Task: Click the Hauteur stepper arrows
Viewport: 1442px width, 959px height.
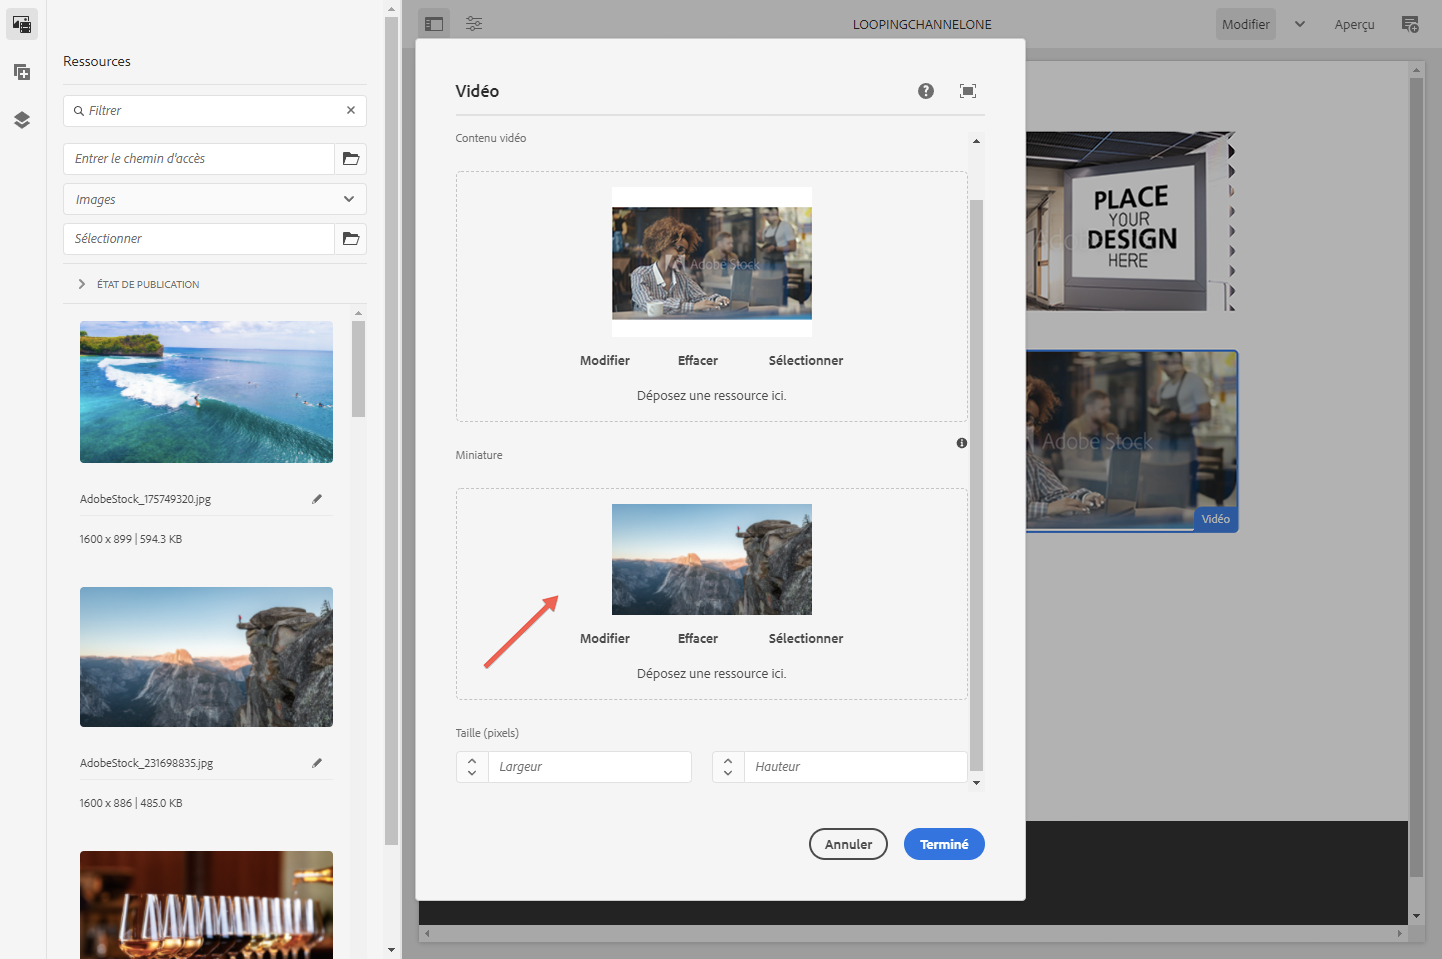Action: tap(728, 767)
